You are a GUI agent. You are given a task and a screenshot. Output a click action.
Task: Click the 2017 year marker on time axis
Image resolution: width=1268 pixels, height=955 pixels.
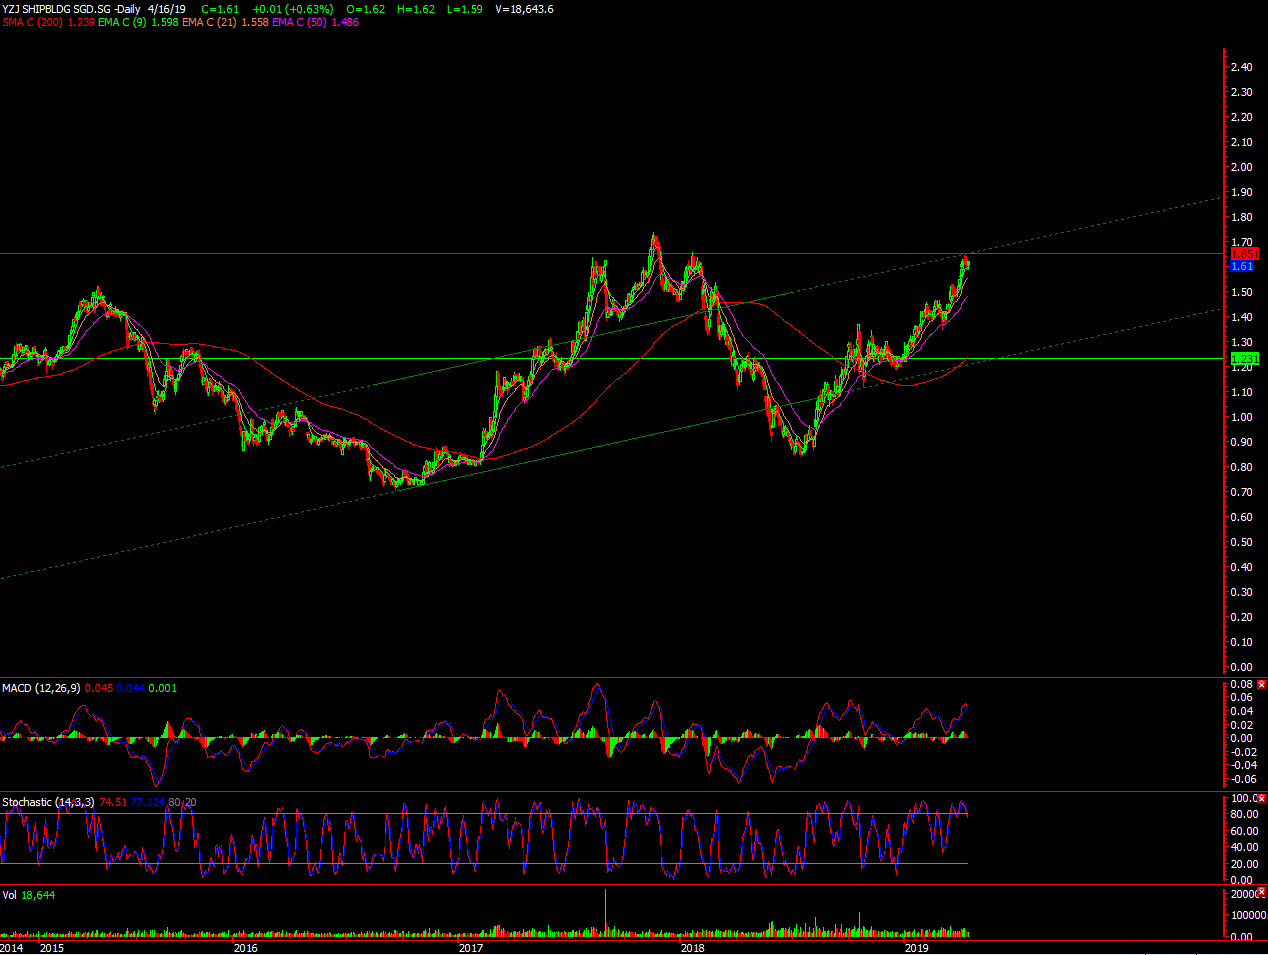(x=471, y=948)
